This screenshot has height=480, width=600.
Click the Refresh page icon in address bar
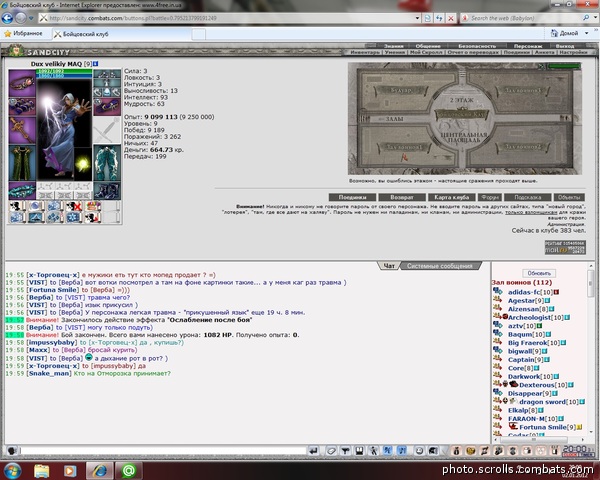pos(439,18)
